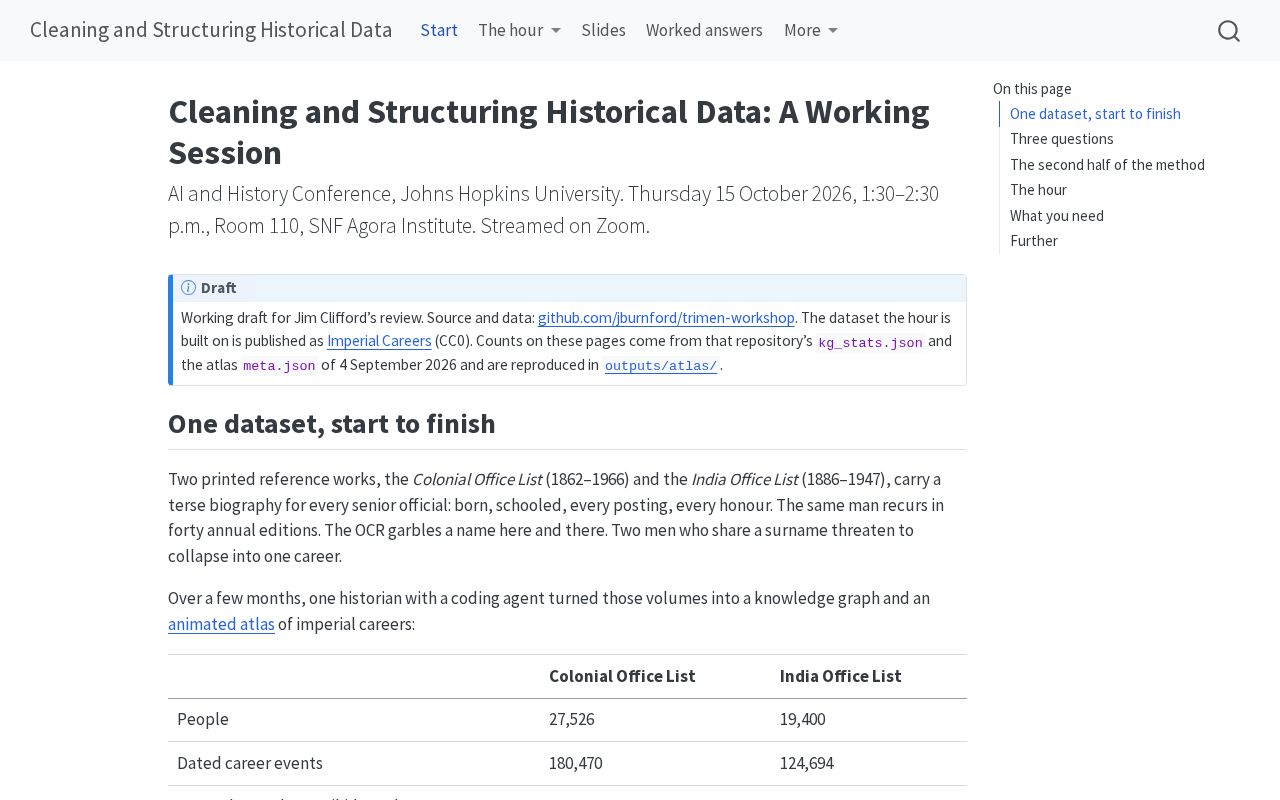The image size is (1280, 800).
Task: Click the 'One dataset, start to finish' heading
Action: [x=332, y=424]
